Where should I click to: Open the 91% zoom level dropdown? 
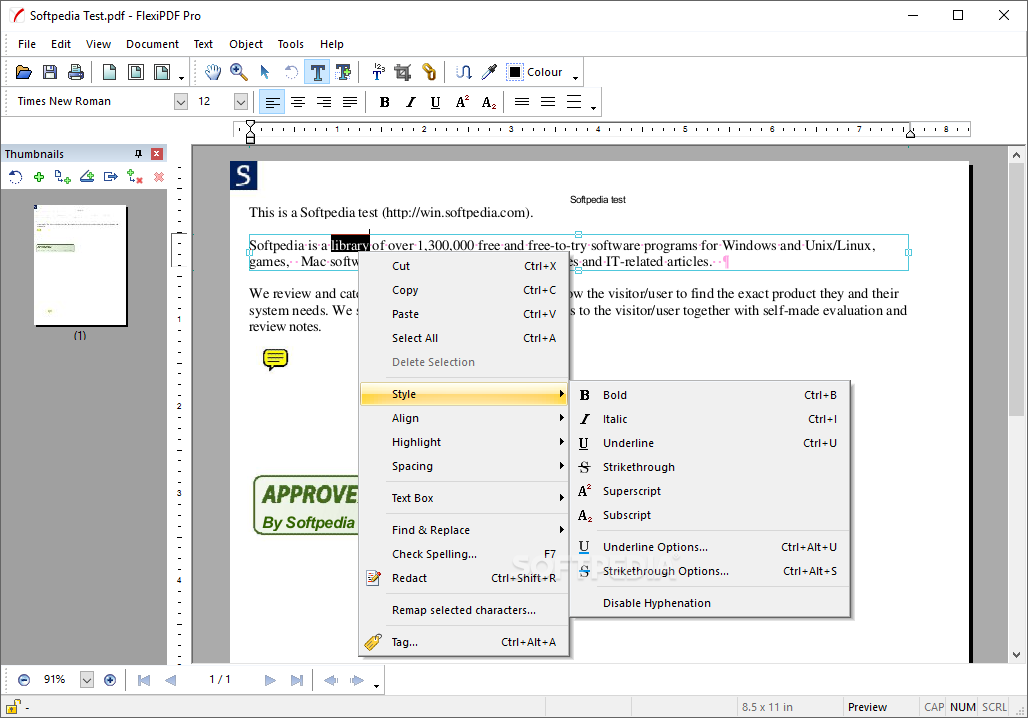coord(87,680)
